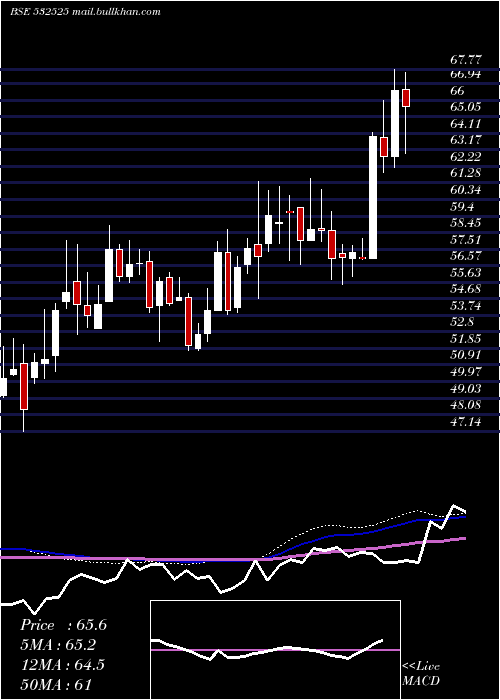Image resolution: width=500 pixels, height=700 pixels.
Task: Click the 52.8 price axis label
Action: click(462, 322)
